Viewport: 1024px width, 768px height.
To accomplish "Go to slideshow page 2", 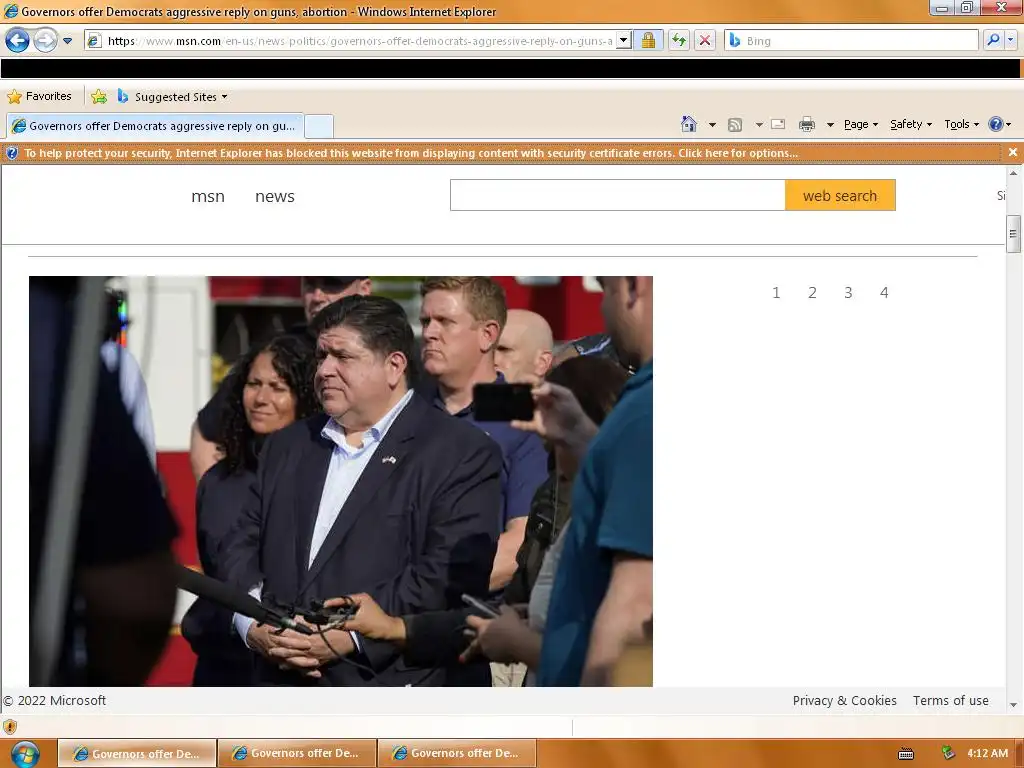I will tap(812, 293).
